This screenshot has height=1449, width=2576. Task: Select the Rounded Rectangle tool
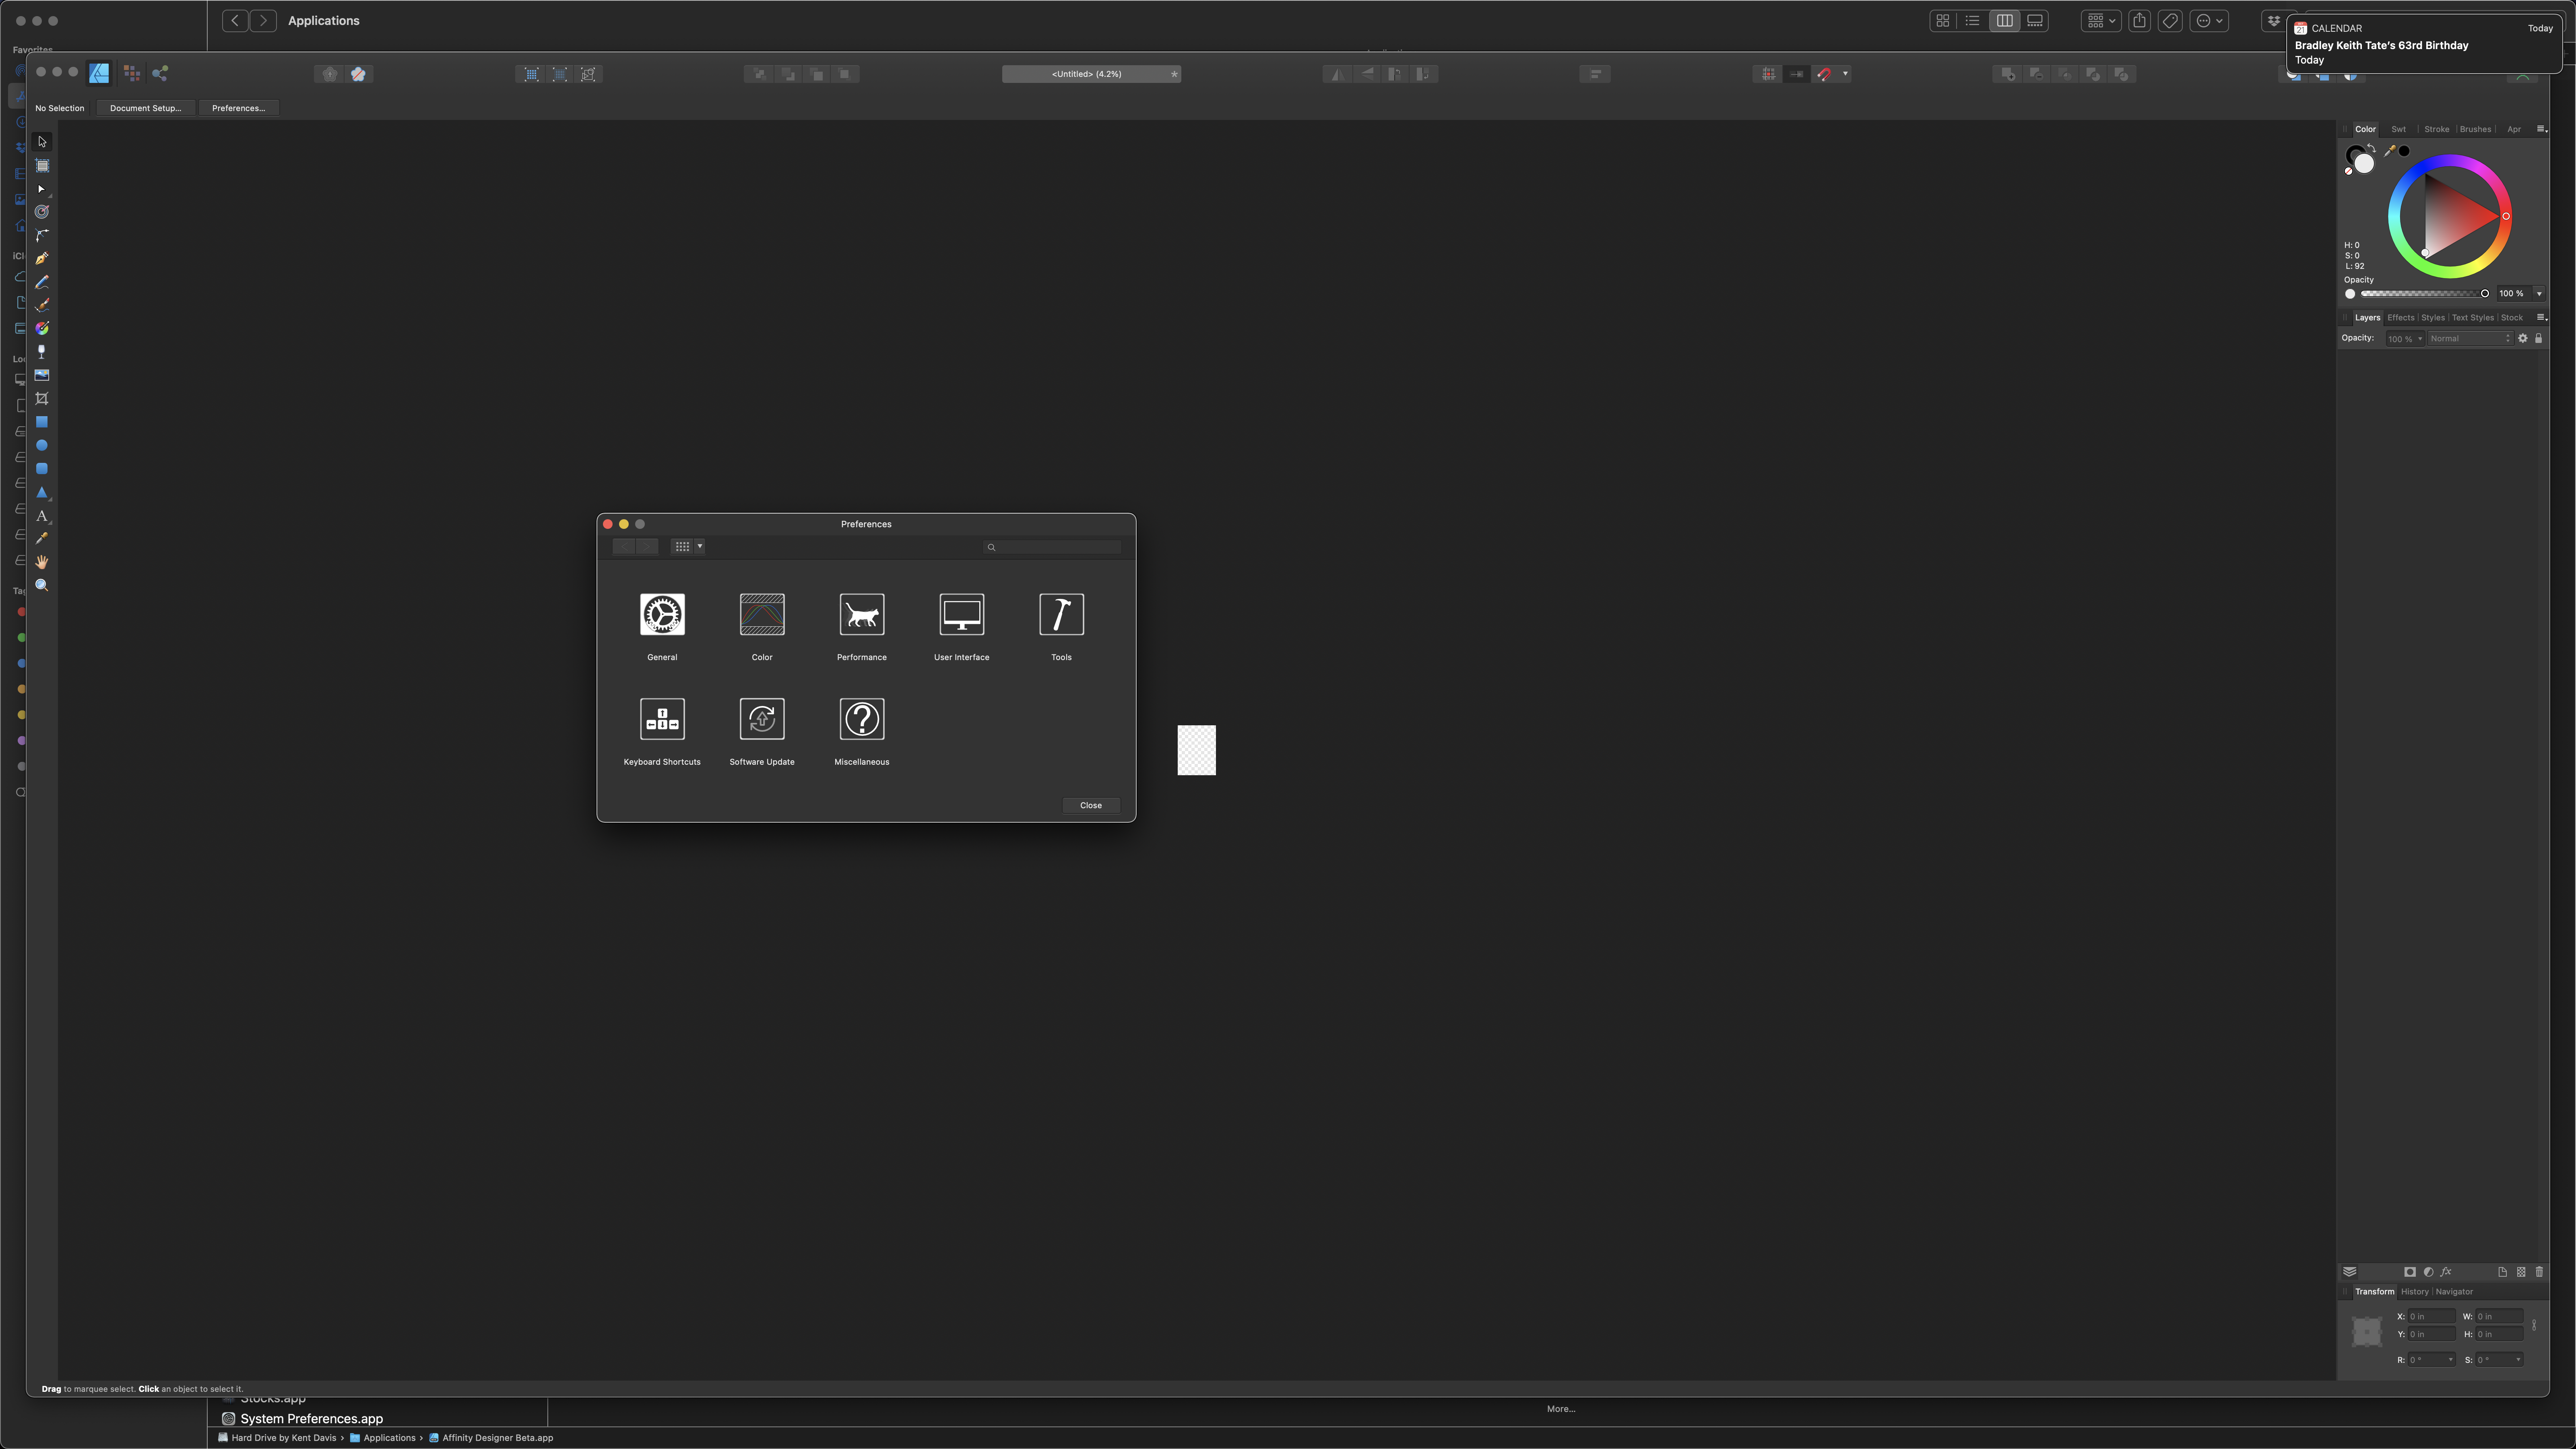[x=42, y=469]
